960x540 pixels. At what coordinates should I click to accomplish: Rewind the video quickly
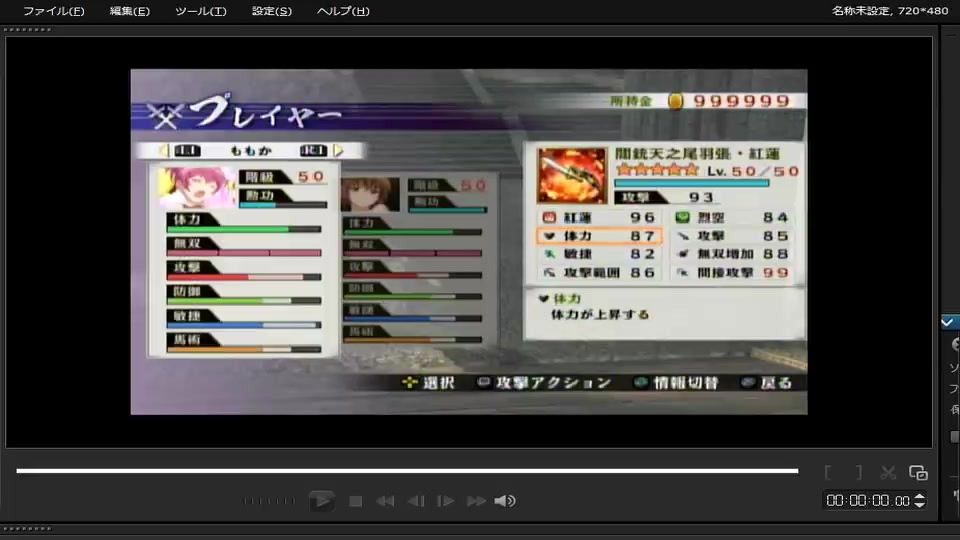click(x=385, y=501)
